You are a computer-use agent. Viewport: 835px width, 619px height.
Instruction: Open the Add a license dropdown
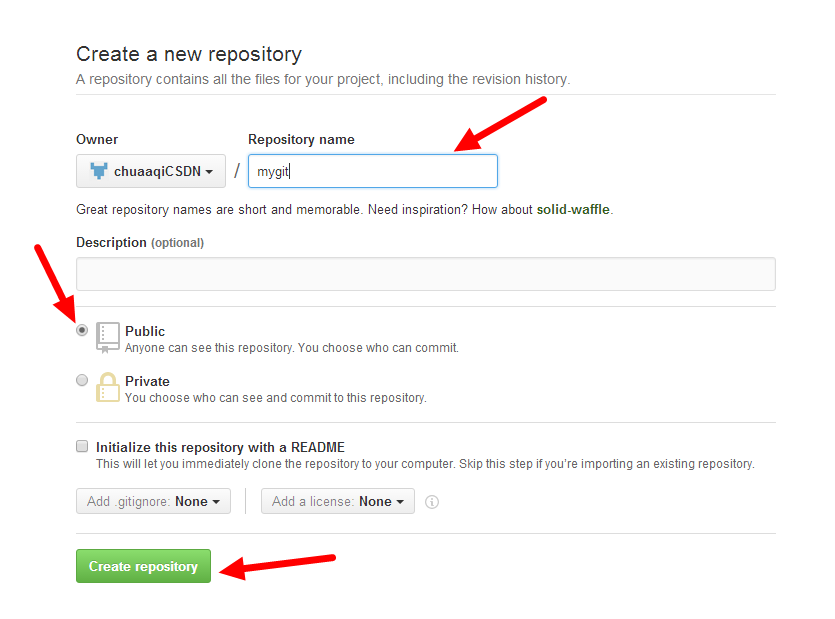337,501
